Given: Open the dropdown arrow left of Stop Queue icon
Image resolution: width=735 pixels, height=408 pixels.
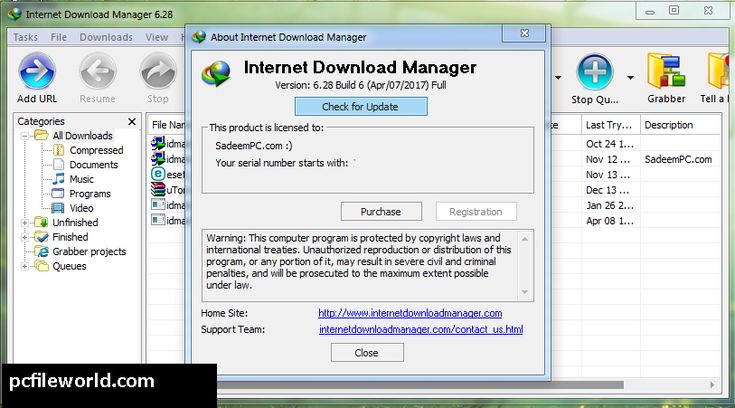Looking at the screenshot, I should [558, 77].
